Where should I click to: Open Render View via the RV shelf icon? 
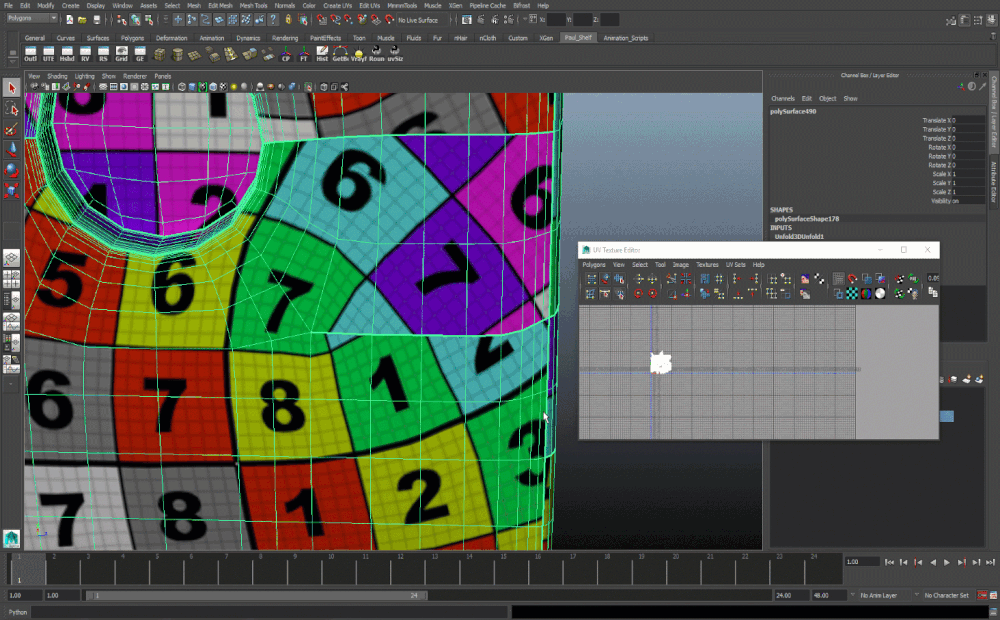click(x=85, y=52)
